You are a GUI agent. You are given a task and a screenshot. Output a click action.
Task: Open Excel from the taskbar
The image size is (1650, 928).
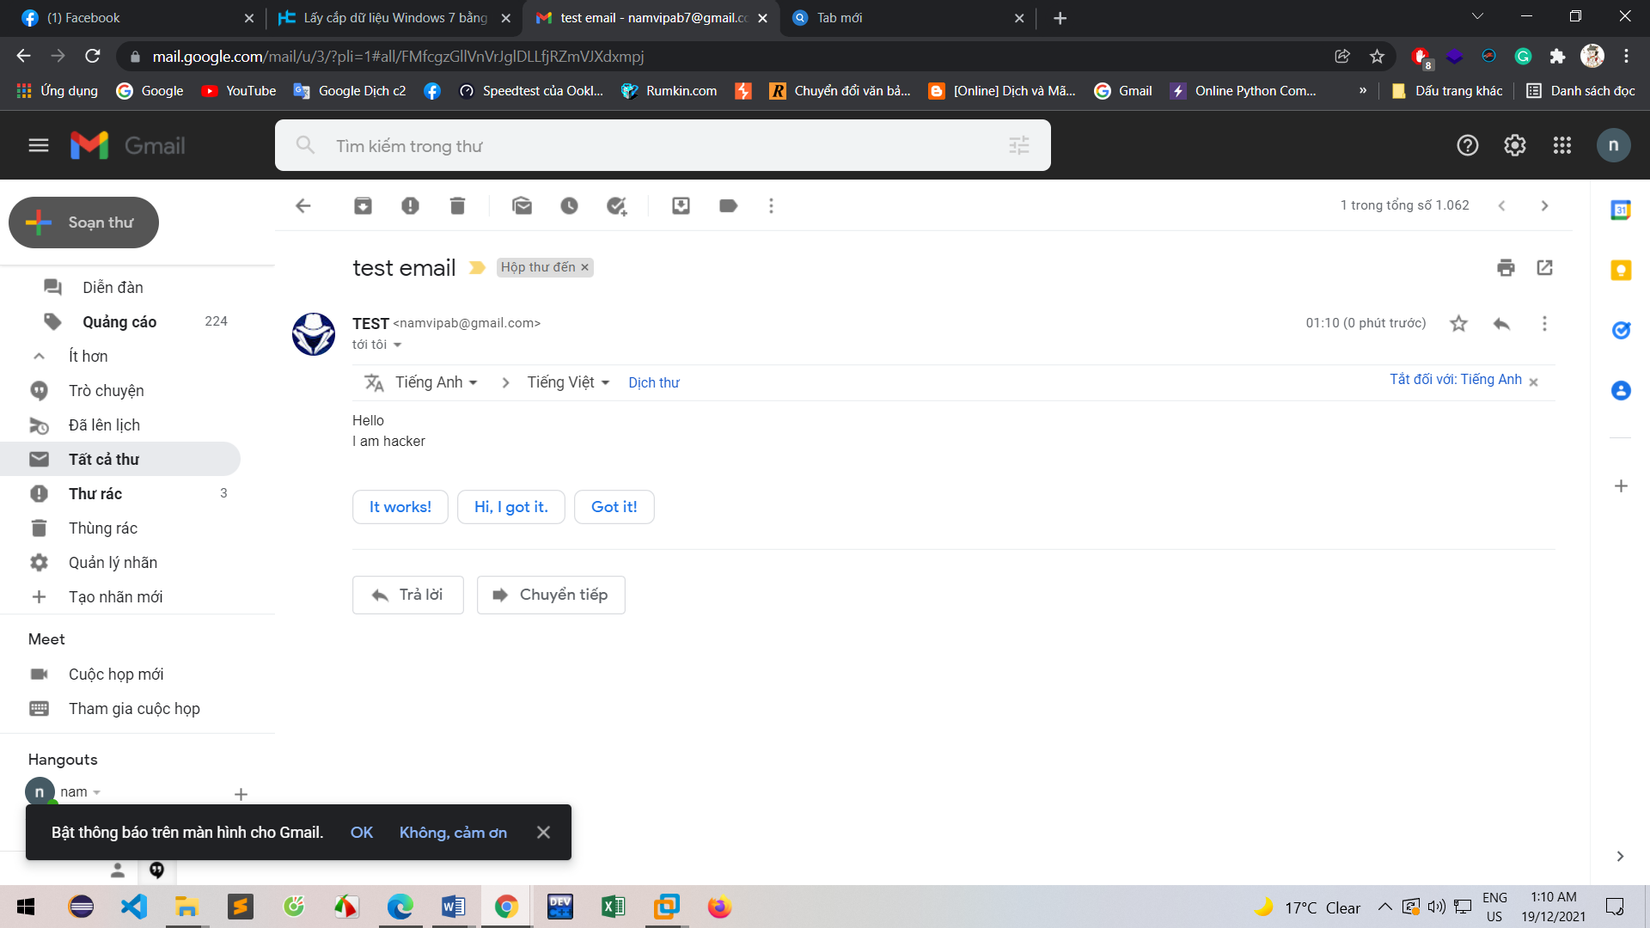[x=612, y=907]
